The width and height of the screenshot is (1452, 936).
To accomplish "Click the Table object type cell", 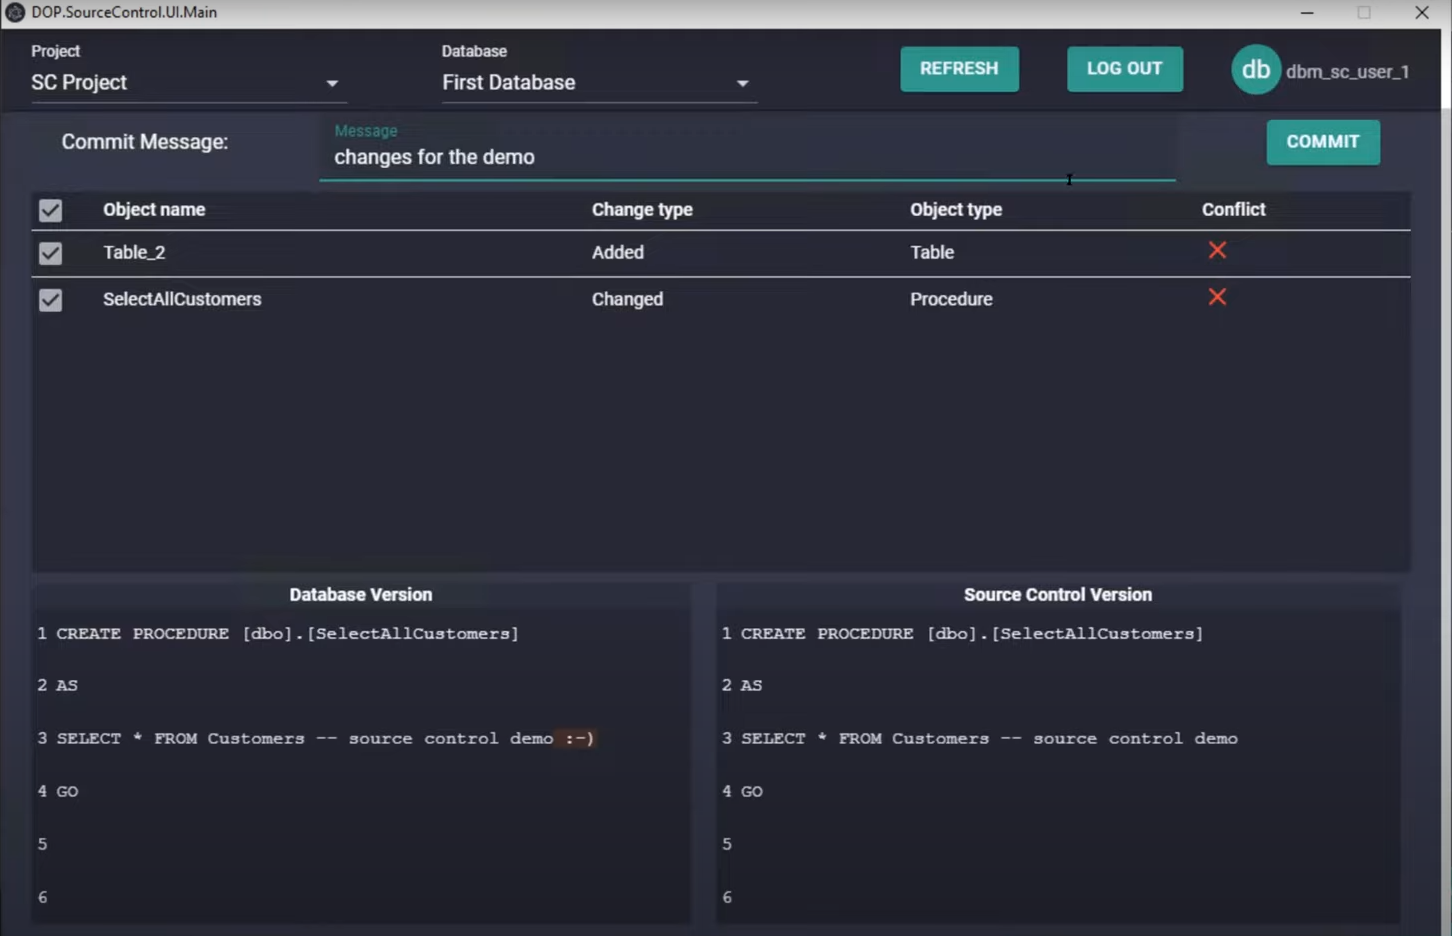I will (x=932, y=252).
